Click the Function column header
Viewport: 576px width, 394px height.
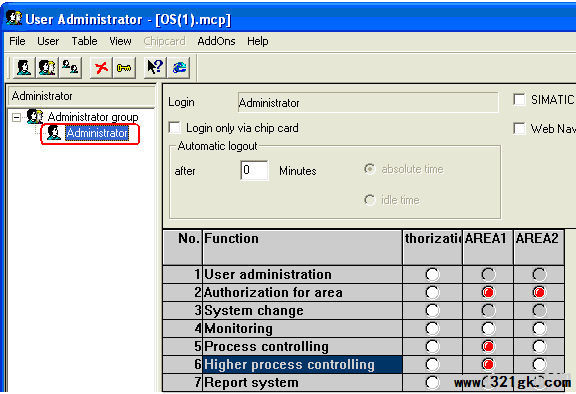302,247
